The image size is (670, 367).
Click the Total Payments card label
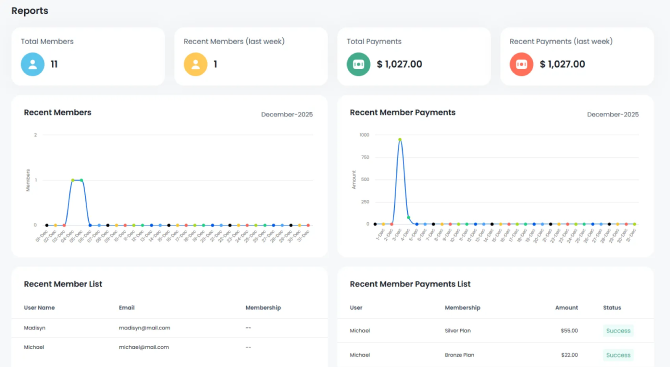point(374,41)
